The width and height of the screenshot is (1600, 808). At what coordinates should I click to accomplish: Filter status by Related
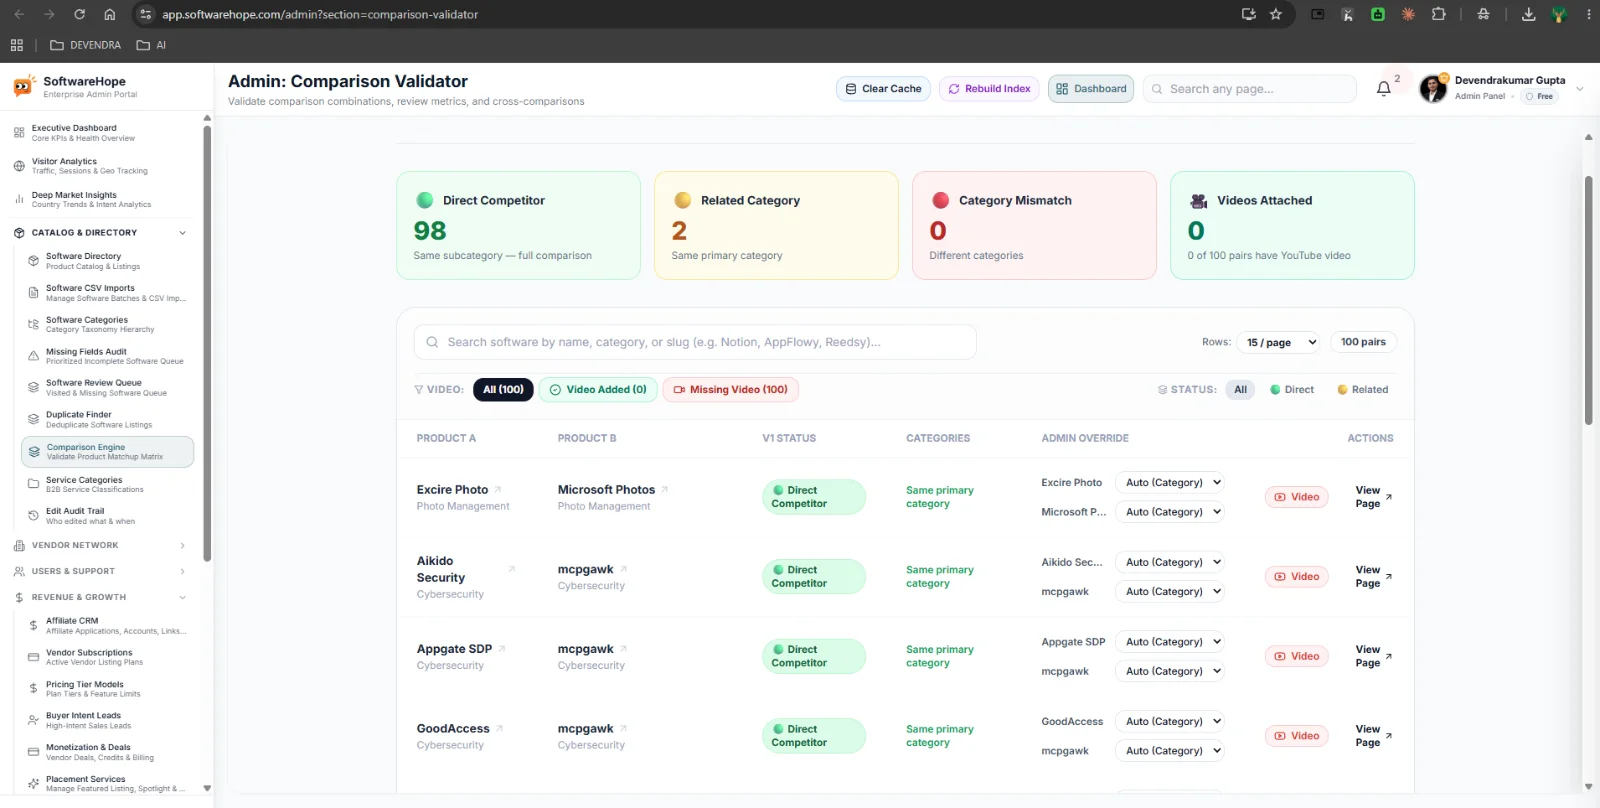click(x=1363, y=390)
